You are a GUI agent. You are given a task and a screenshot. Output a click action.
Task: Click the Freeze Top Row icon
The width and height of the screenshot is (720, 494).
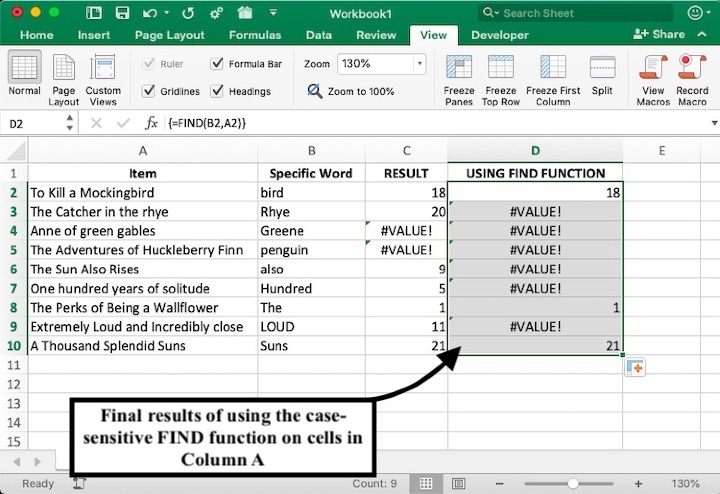click(501, 68)
